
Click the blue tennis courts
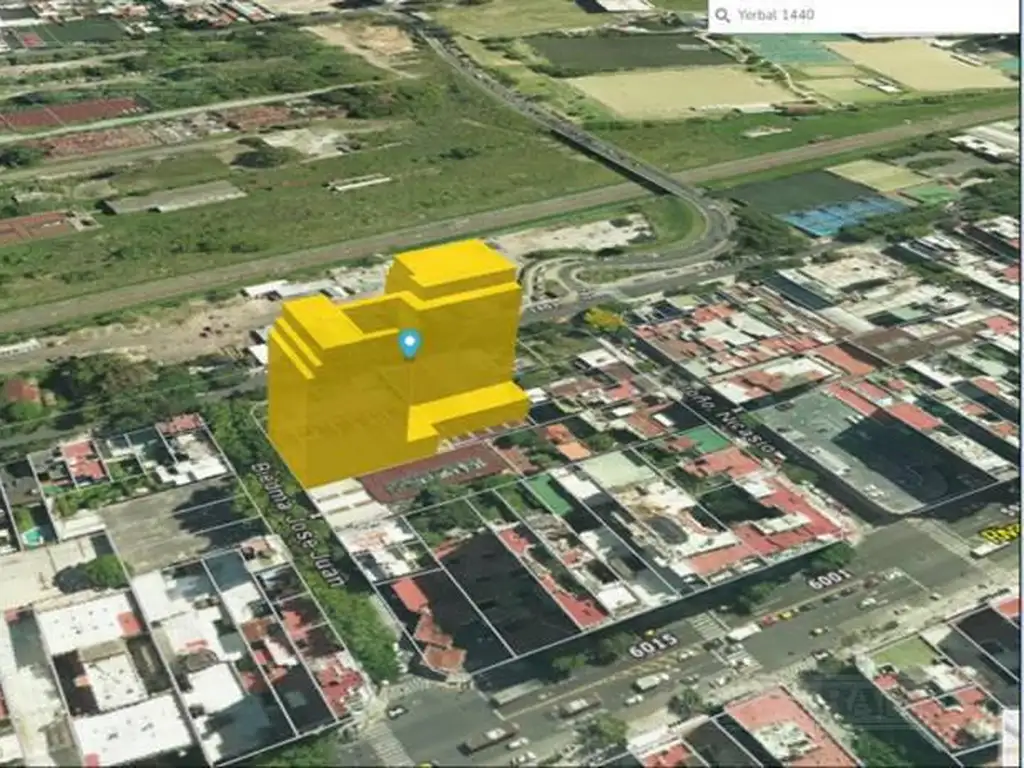pos(842,214)
